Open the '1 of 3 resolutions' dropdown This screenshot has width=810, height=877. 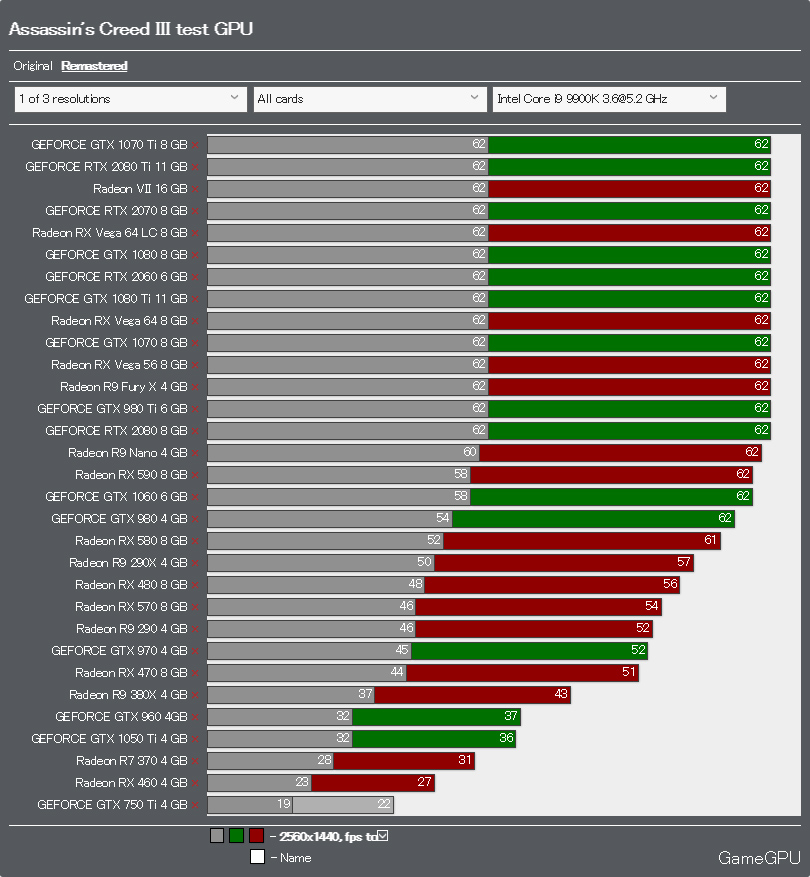130,99
